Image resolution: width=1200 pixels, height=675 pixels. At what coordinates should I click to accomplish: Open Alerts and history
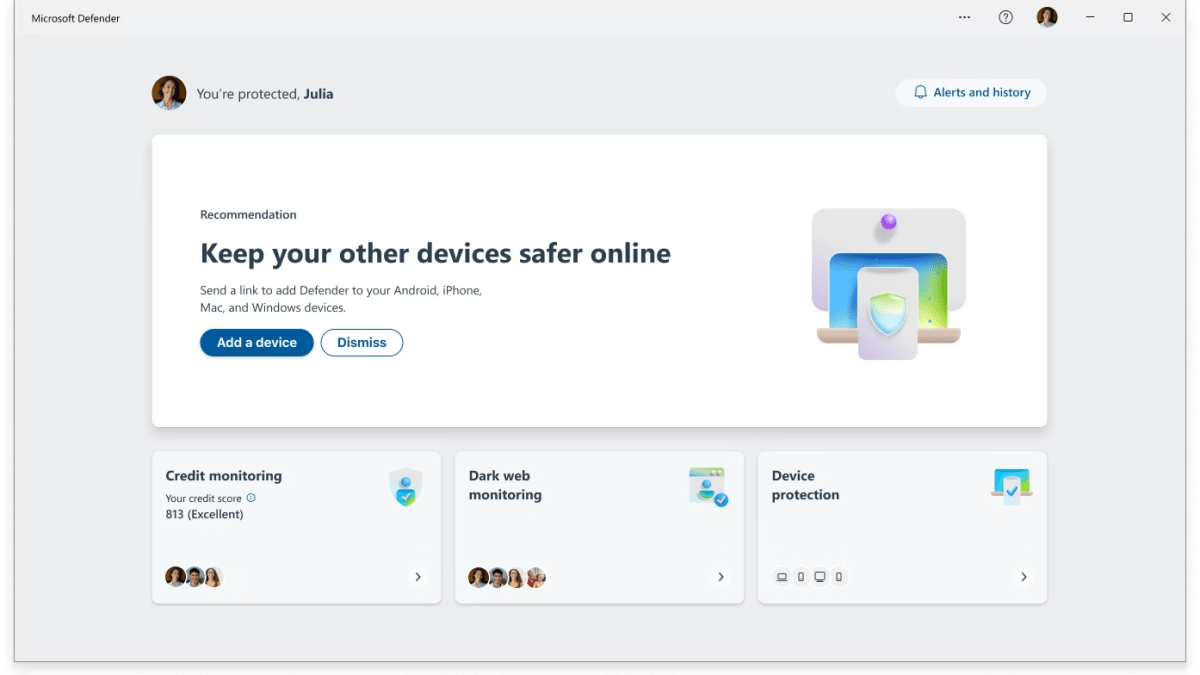tap(971, 93)
